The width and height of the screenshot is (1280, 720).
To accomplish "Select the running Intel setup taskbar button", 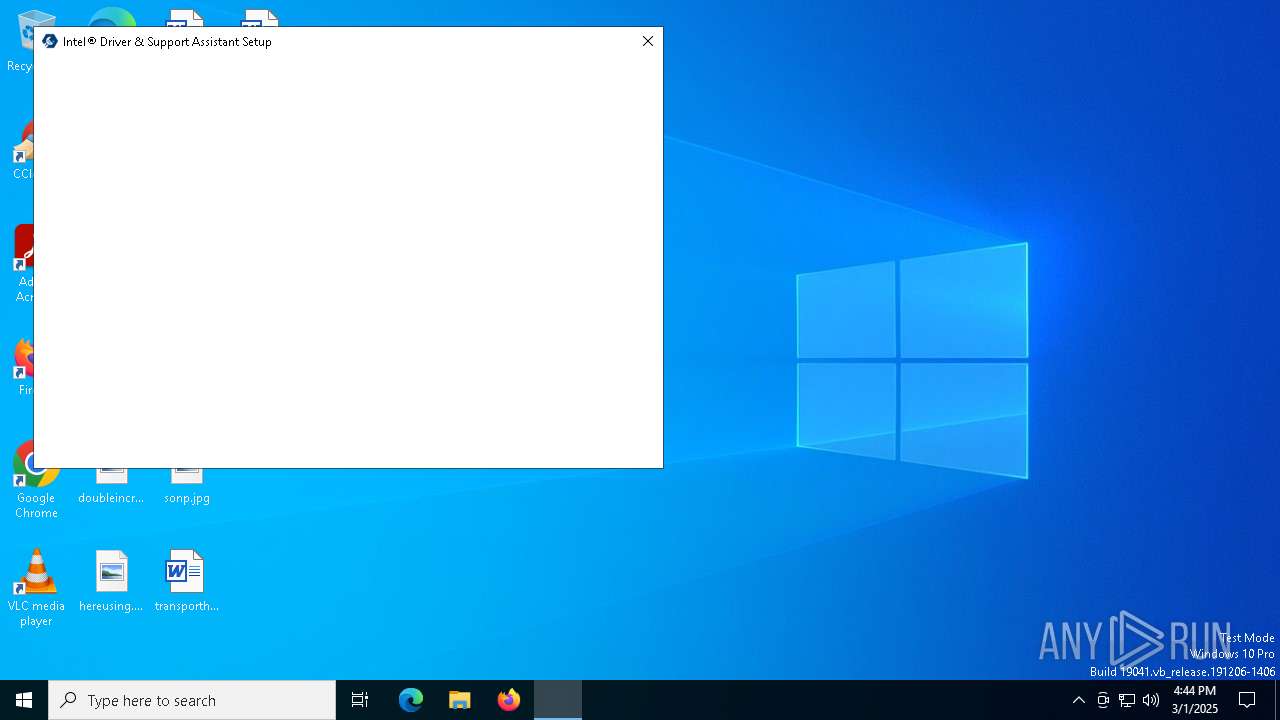I will point(558,700).
